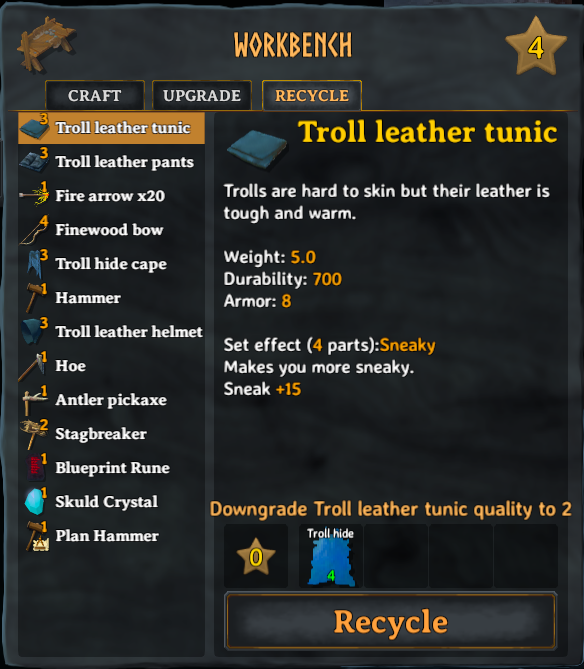Viewport: 584px width, 669px height.
Task: Click the Recycle button
Action: tap(391, 621)
